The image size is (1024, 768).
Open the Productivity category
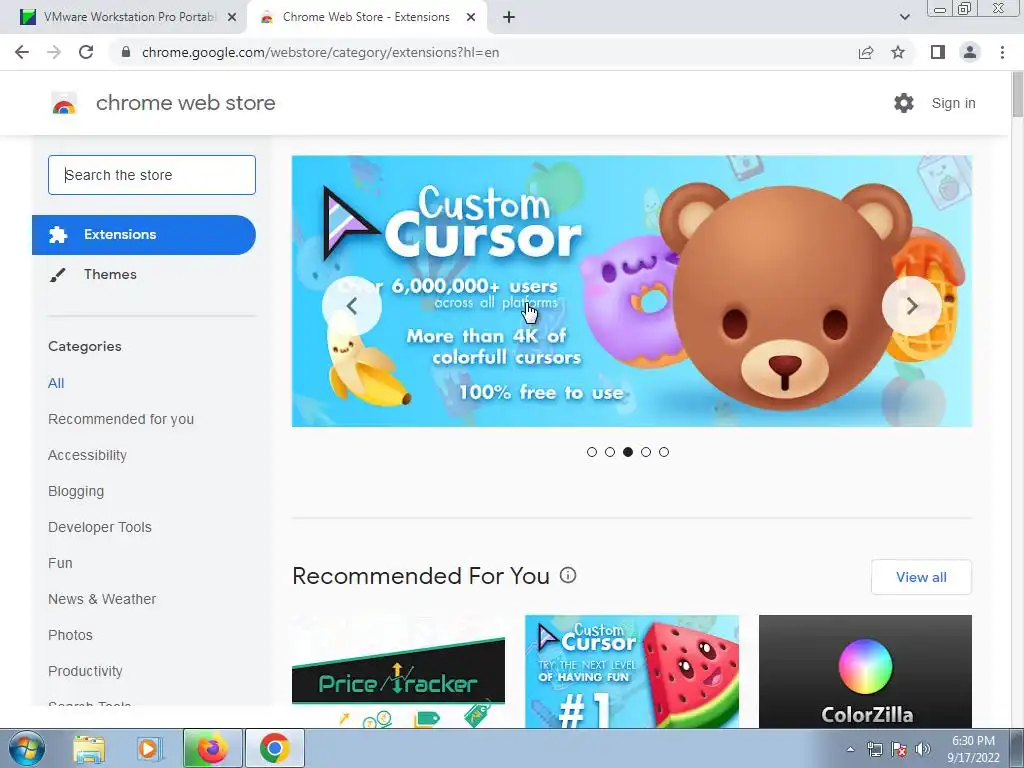(86, 671)
